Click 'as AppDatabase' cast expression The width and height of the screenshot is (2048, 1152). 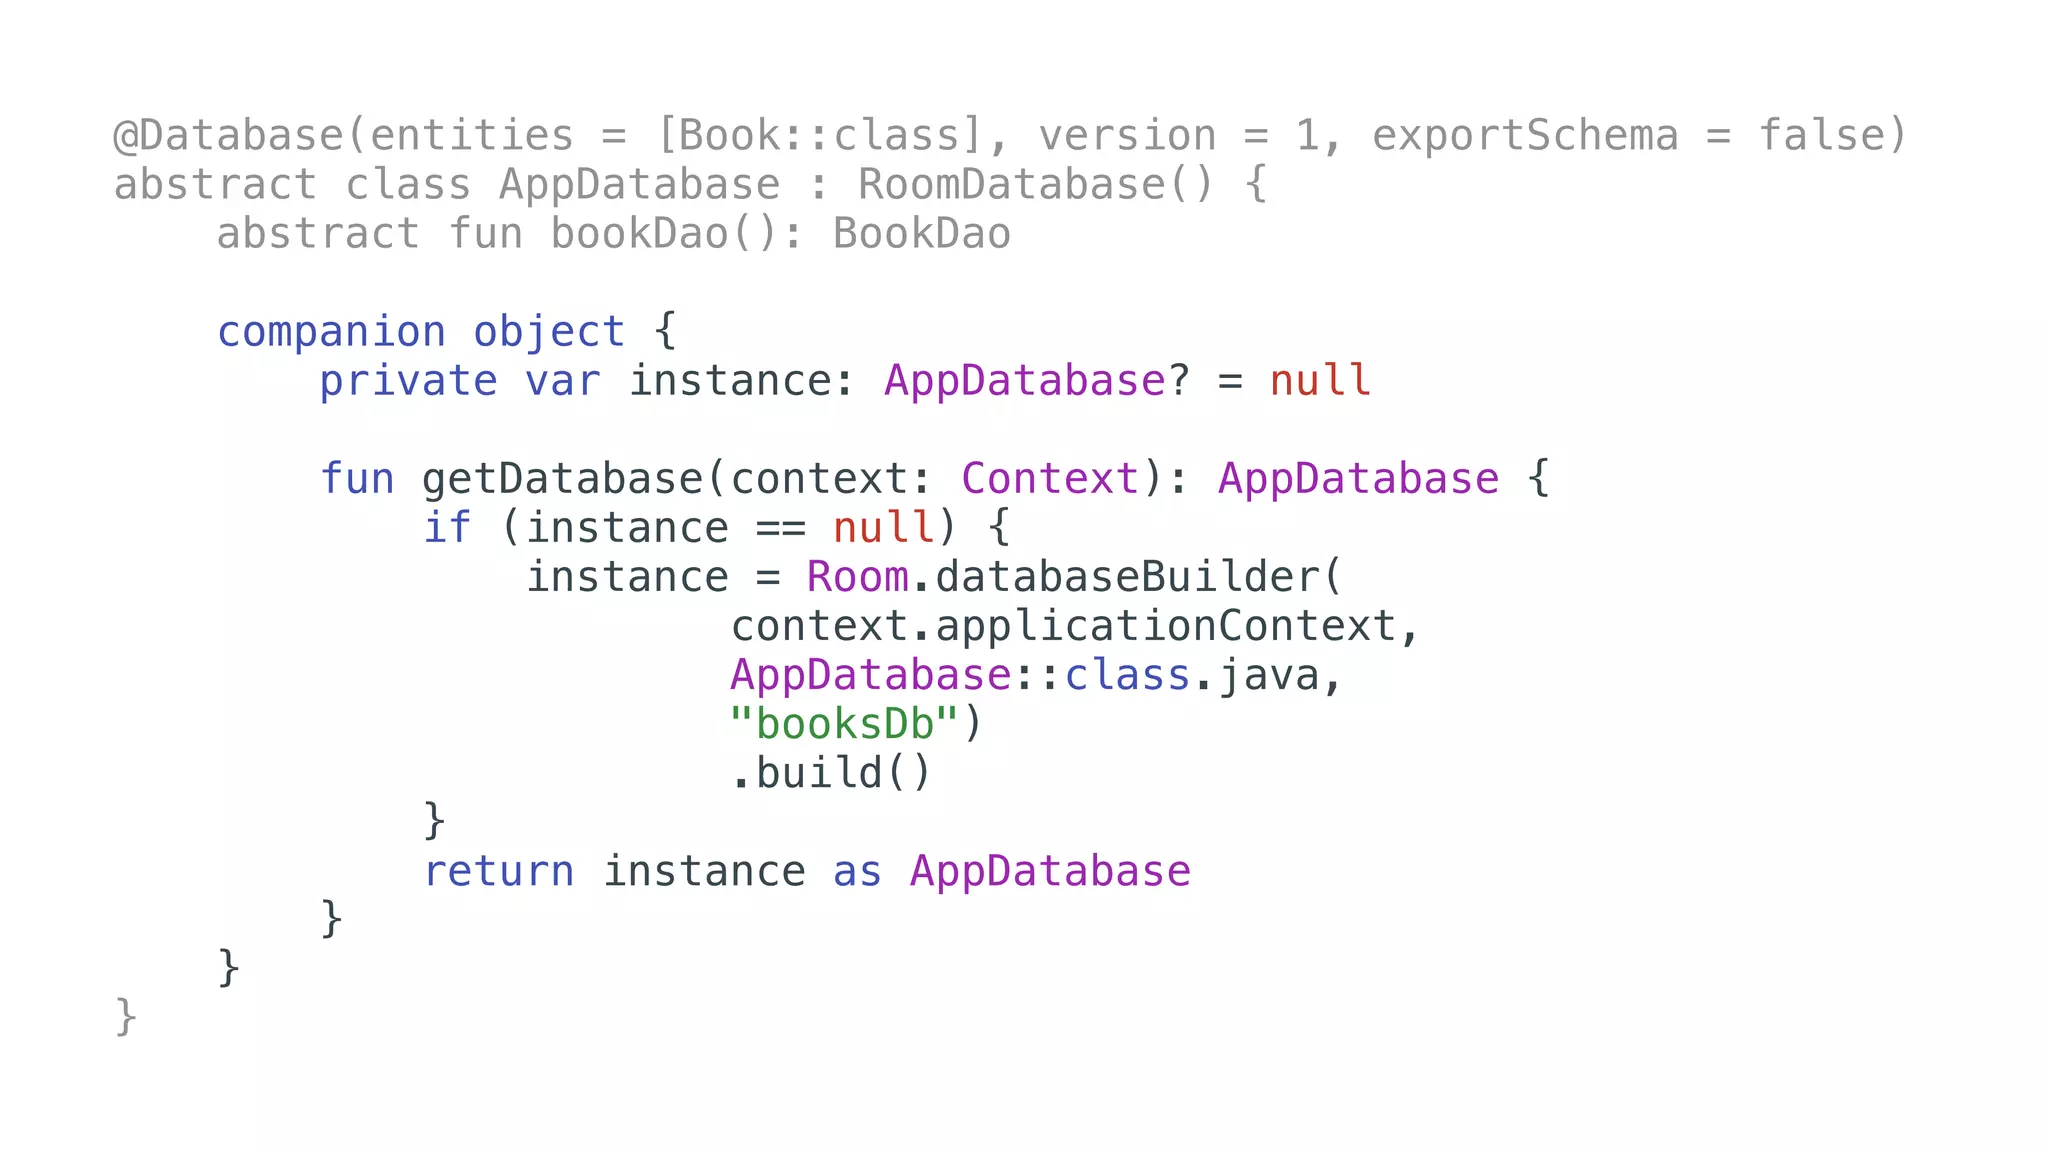[1012, 872]
